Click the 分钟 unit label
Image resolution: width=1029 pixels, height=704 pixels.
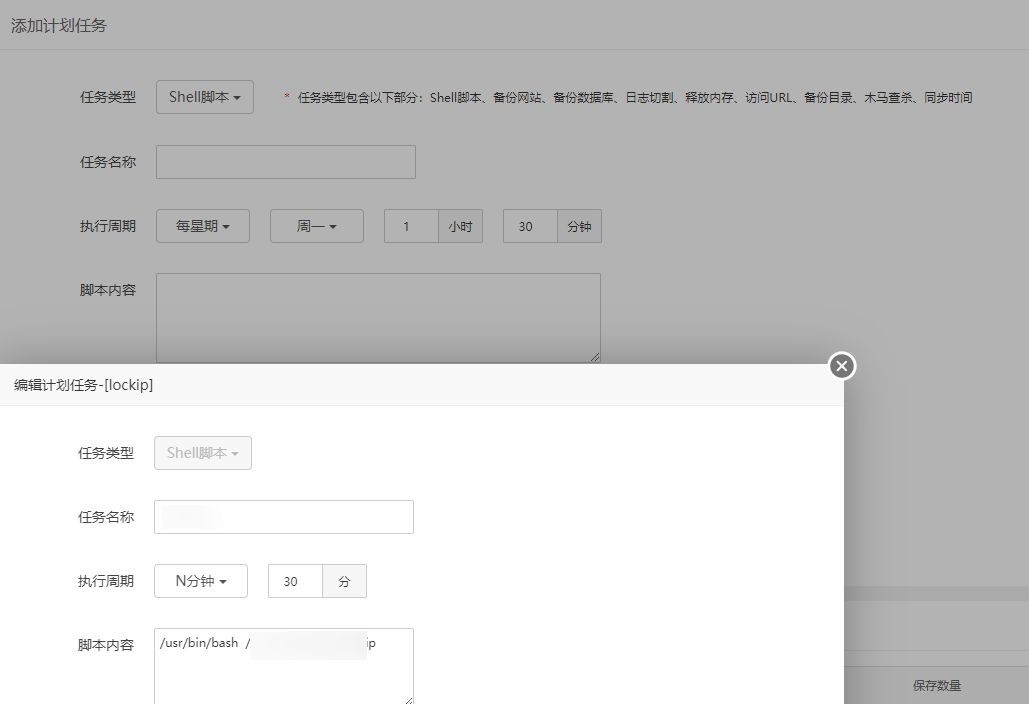(x=579, y=226)
